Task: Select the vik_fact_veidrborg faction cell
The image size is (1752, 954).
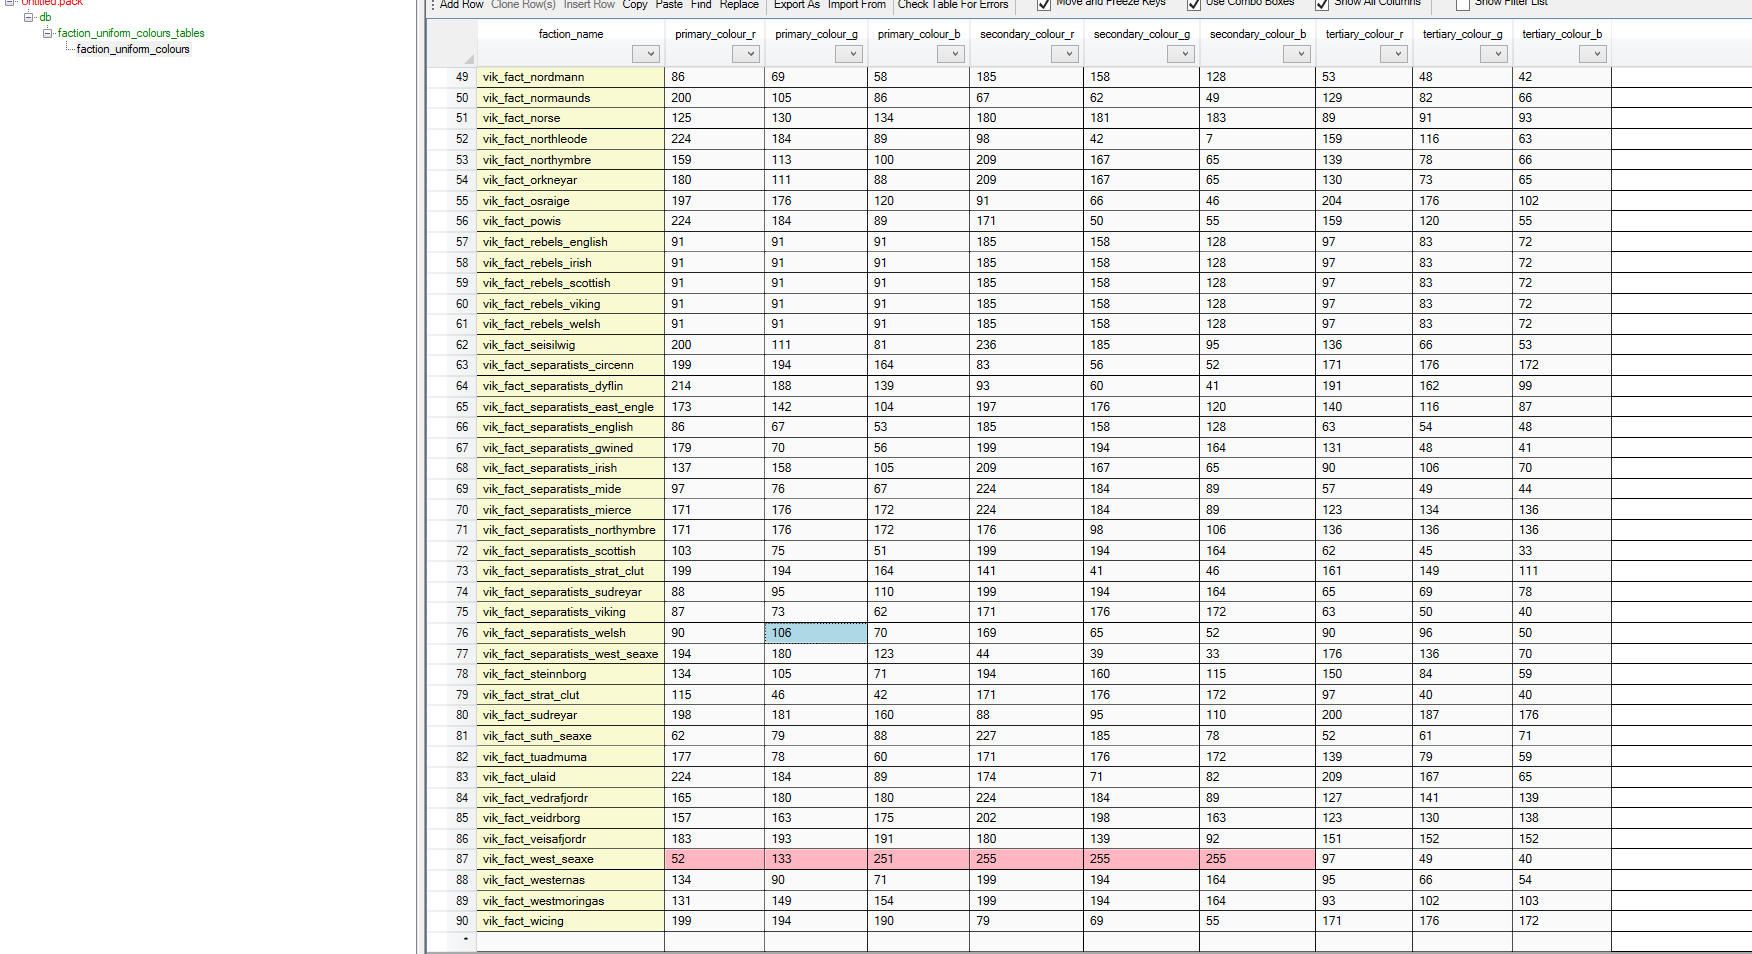Action: click(570, 818)
